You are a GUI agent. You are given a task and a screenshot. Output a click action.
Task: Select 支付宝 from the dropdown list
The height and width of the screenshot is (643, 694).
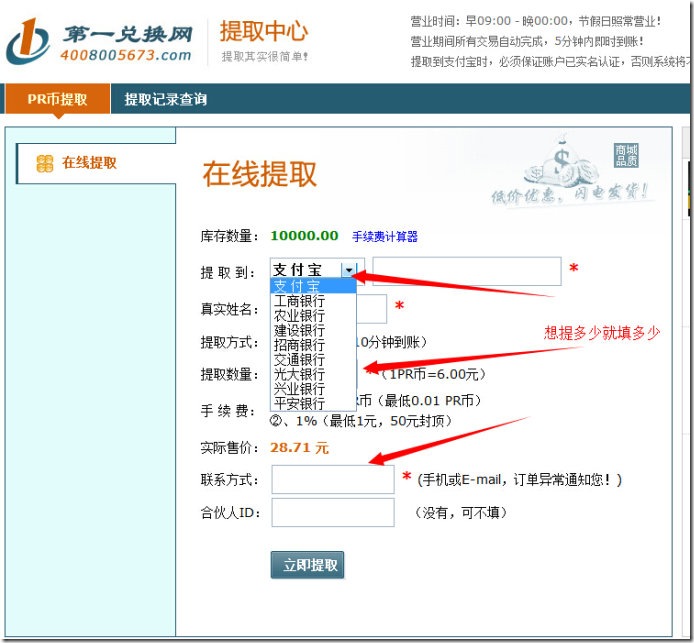[298, 286]
